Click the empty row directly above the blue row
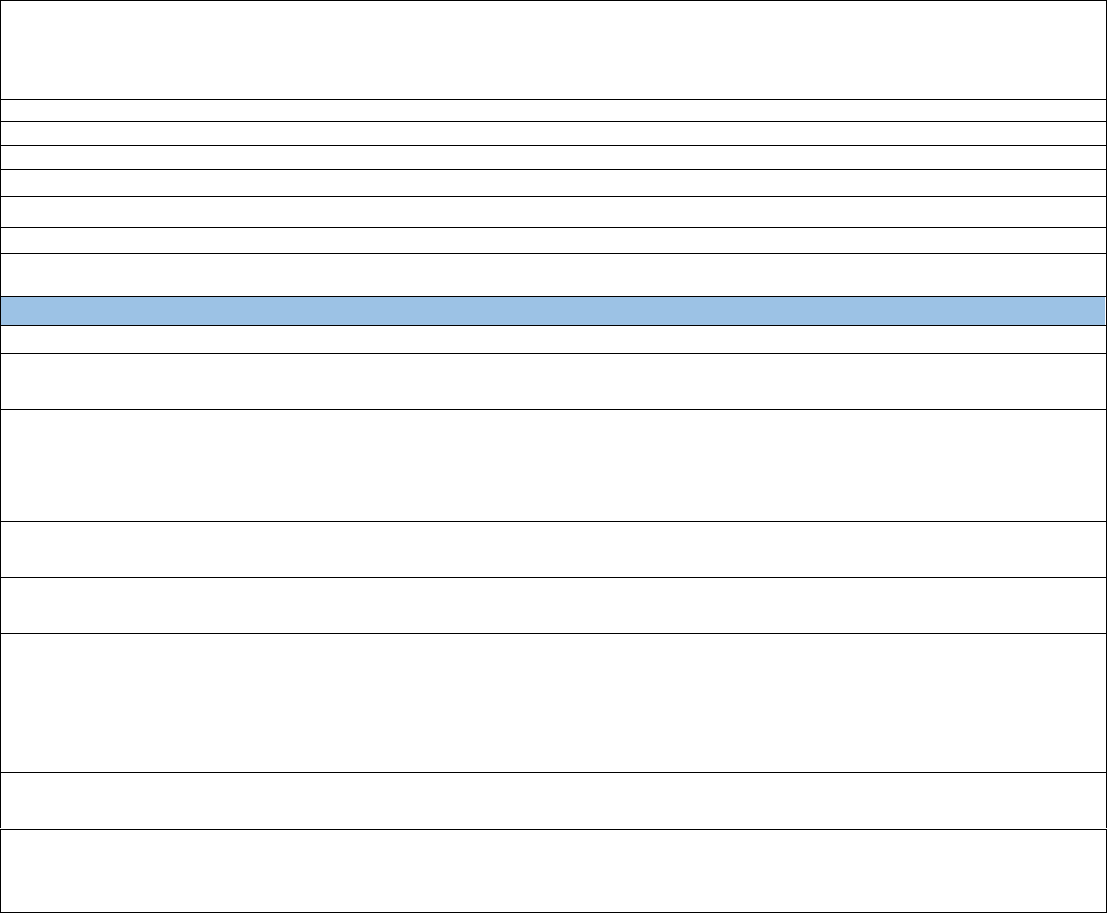The height and width of the screenshot is (913, 1107). point(553,275)
